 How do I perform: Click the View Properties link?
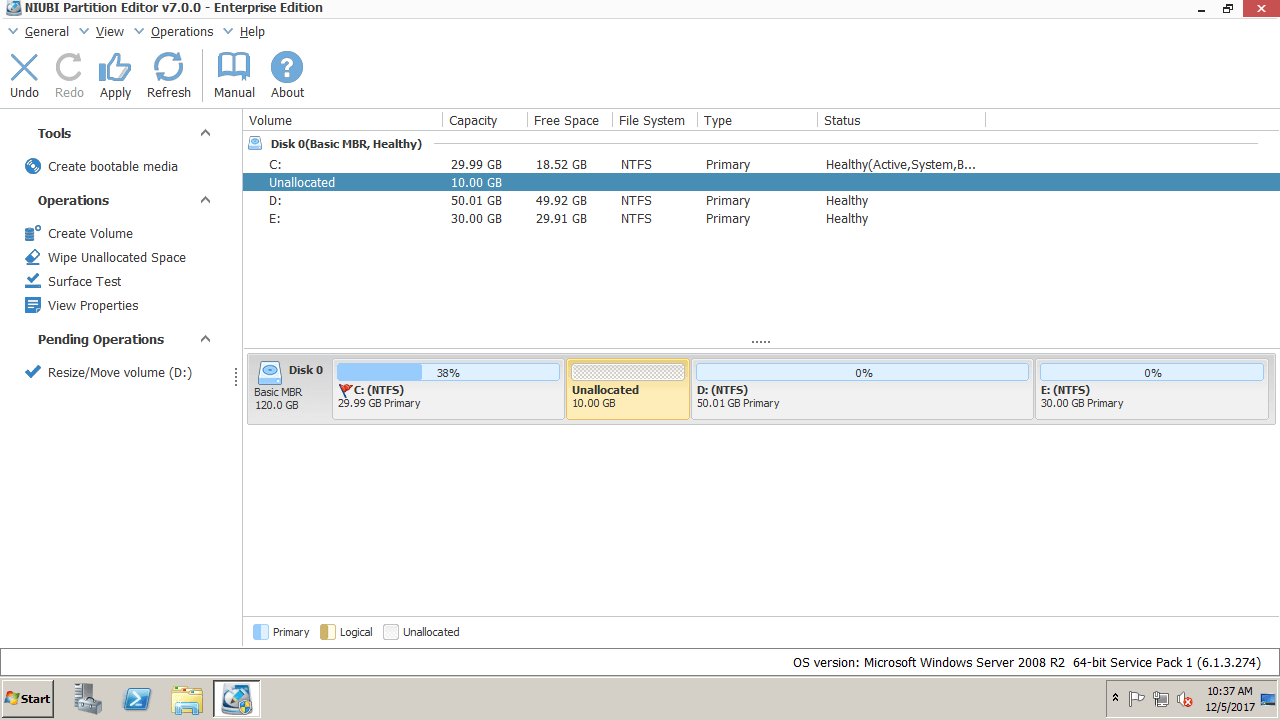click(x=93, y=305)
